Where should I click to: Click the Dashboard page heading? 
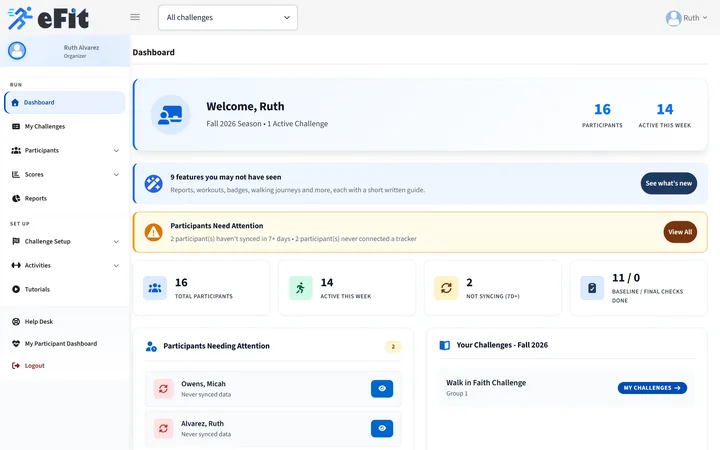153,52
